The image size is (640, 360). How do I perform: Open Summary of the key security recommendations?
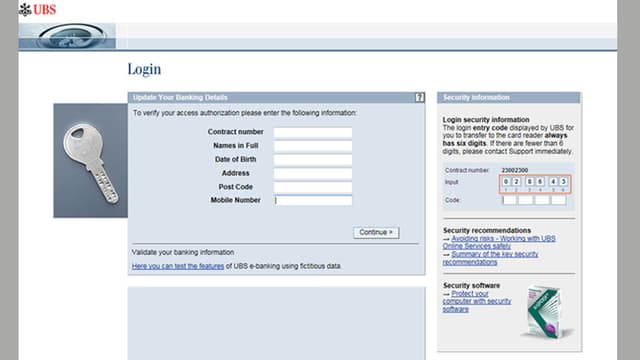490,258
